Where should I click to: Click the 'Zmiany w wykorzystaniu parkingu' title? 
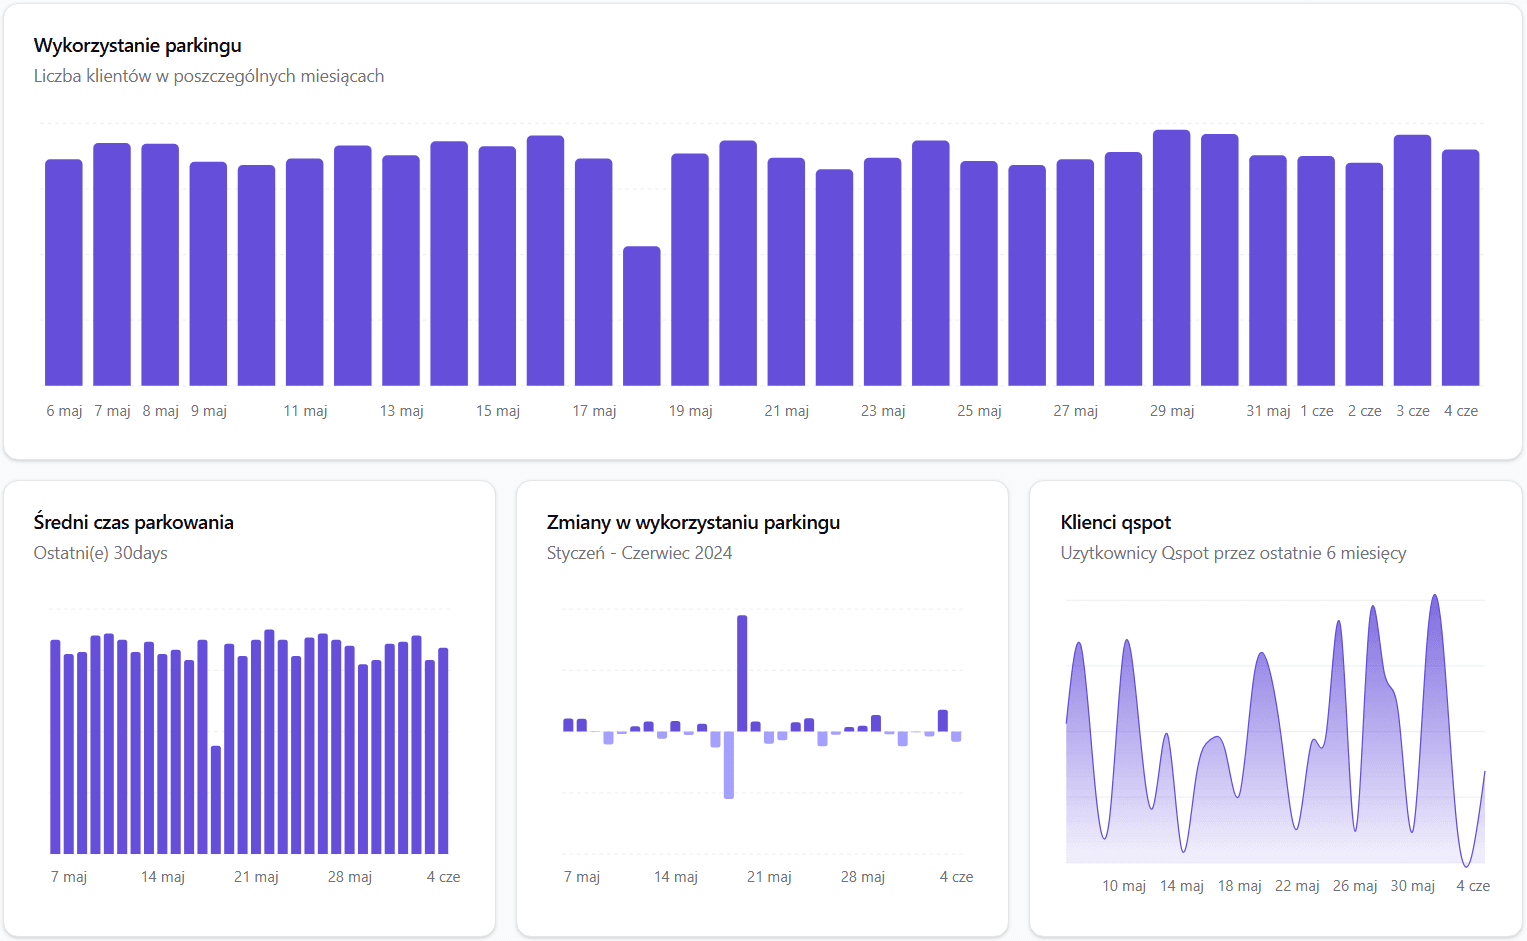tap(693, 522)
